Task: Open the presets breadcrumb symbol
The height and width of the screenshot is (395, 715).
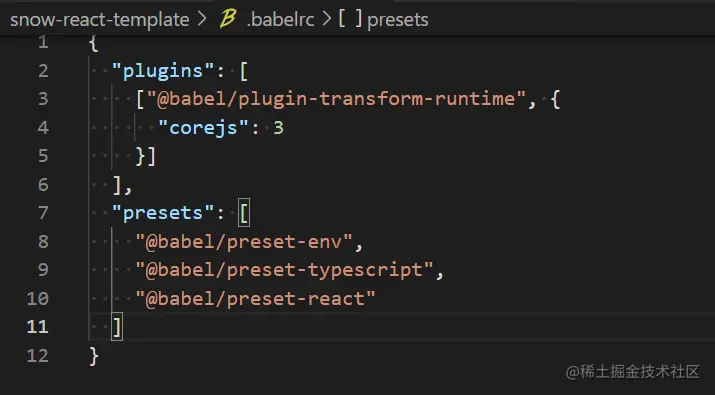Action: coord(398,20)
